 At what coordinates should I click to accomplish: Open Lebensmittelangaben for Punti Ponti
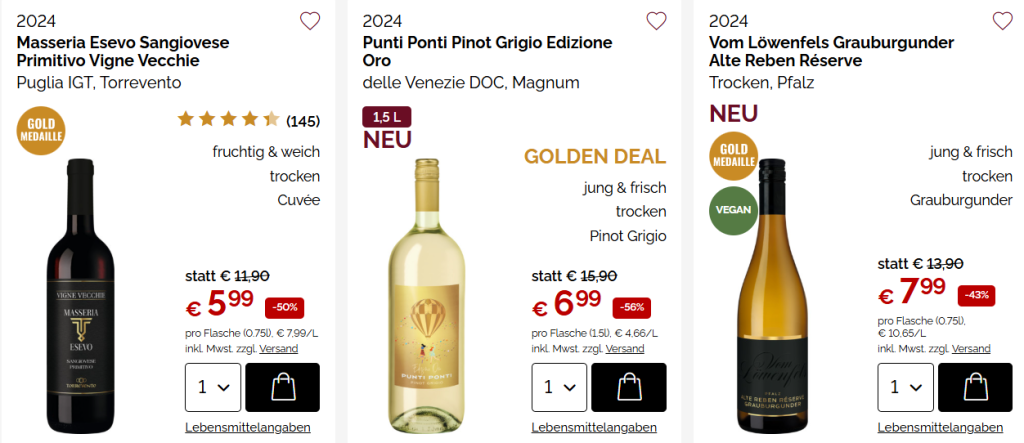pyautogui.click(x=594, y=427)
